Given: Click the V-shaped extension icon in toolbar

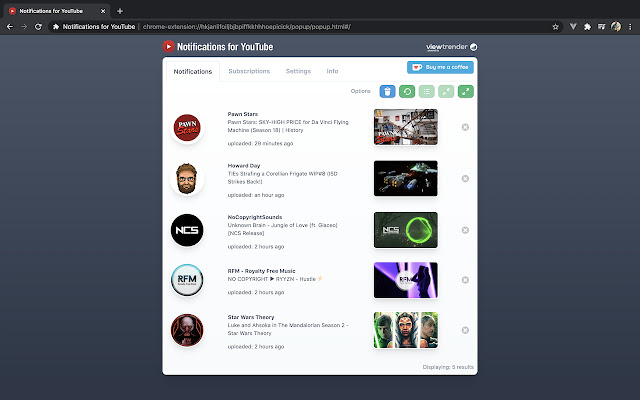Looking at the screenshot, I should pyautogui.click(x=573, y=27).
